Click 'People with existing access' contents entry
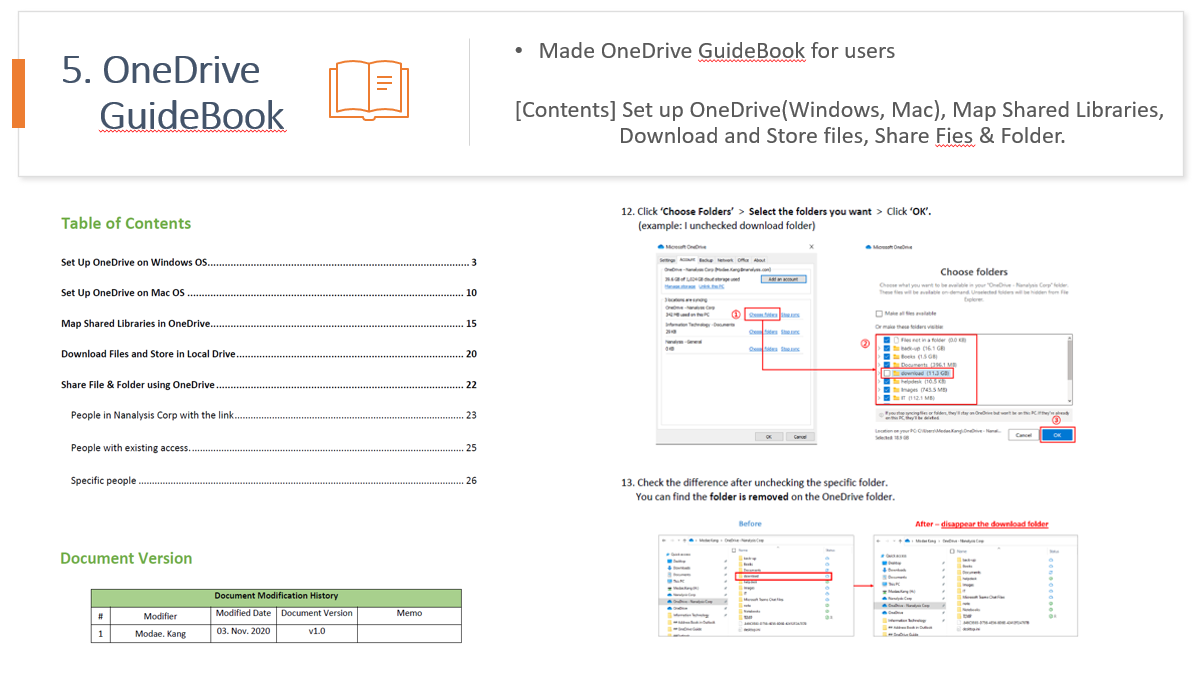 [x=274, y=448]
